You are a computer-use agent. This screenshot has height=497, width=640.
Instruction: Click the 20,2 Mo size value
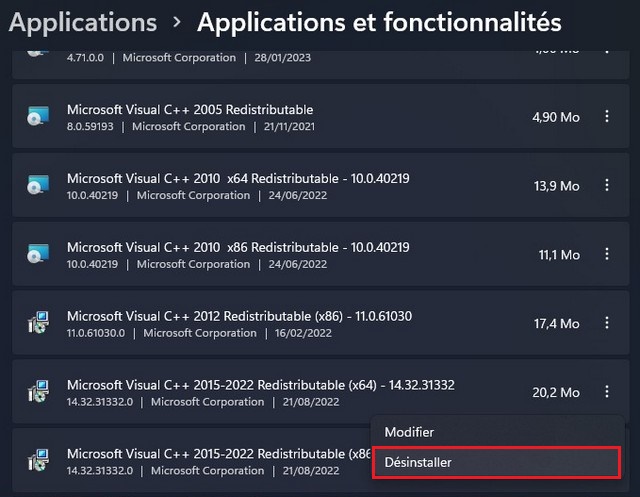(556, 393)
